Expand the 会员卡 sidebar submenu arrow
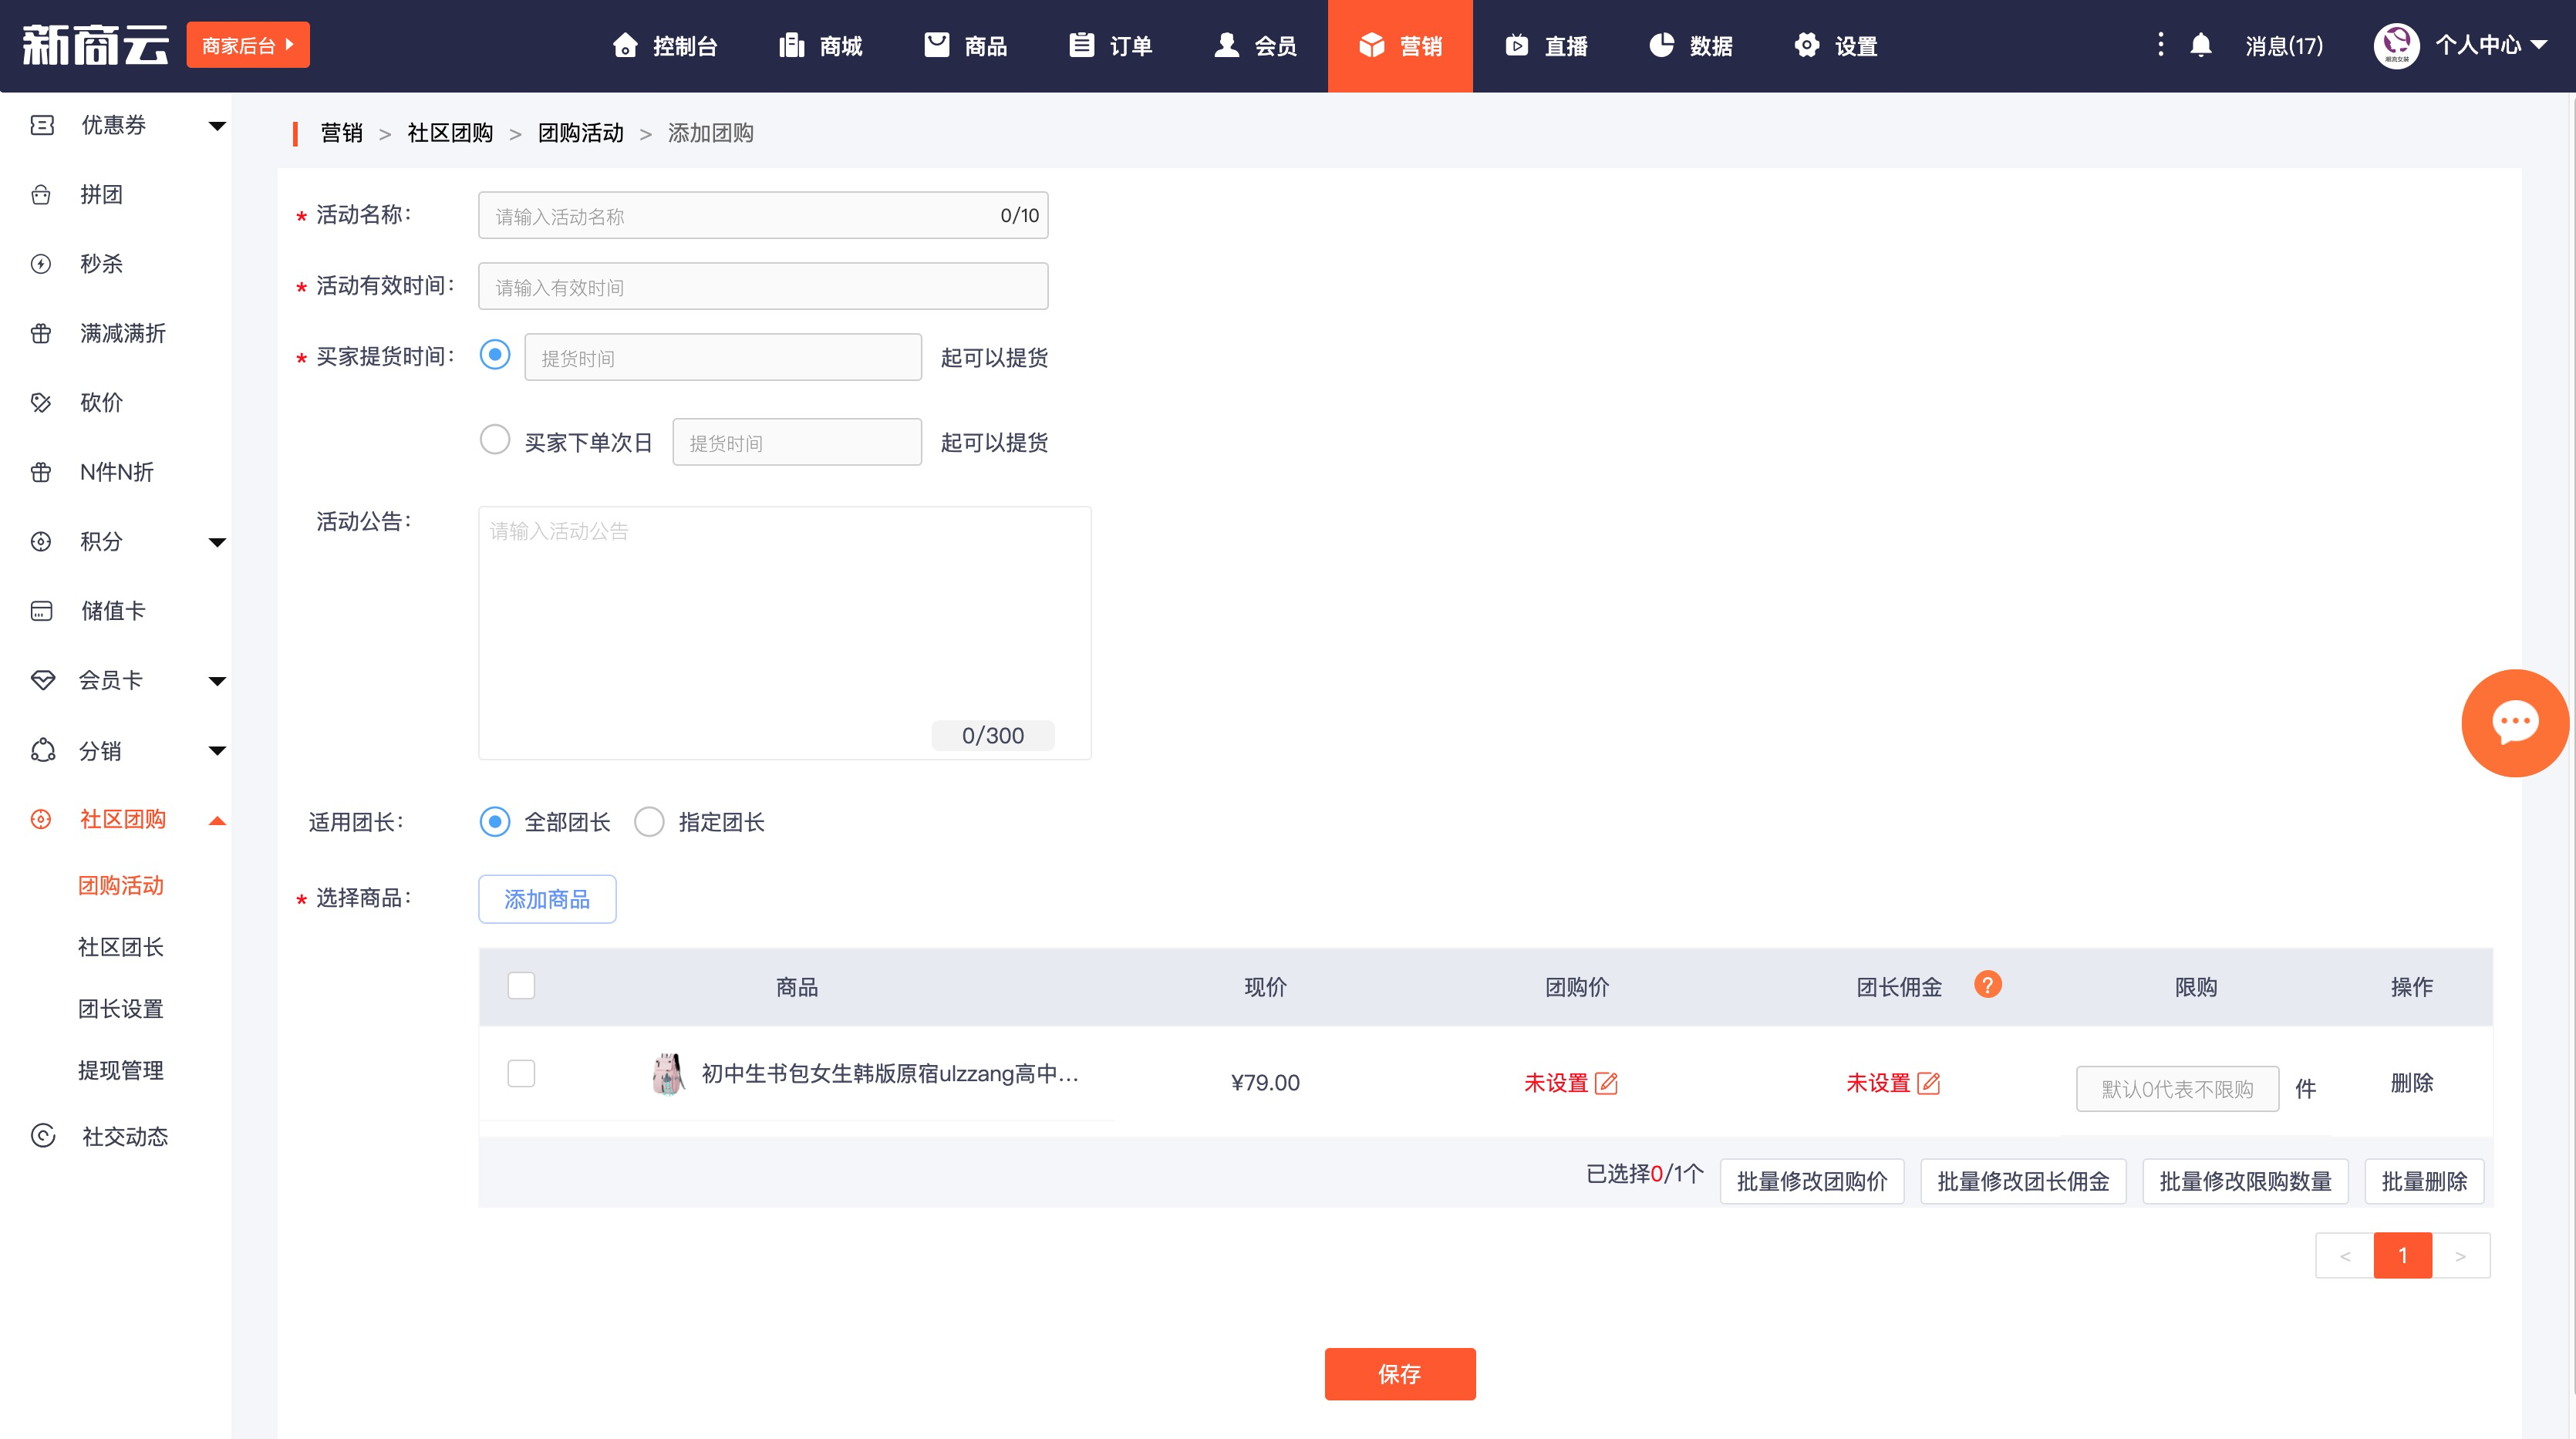This screenshot has width=2576, height=1439. (217, 682)
